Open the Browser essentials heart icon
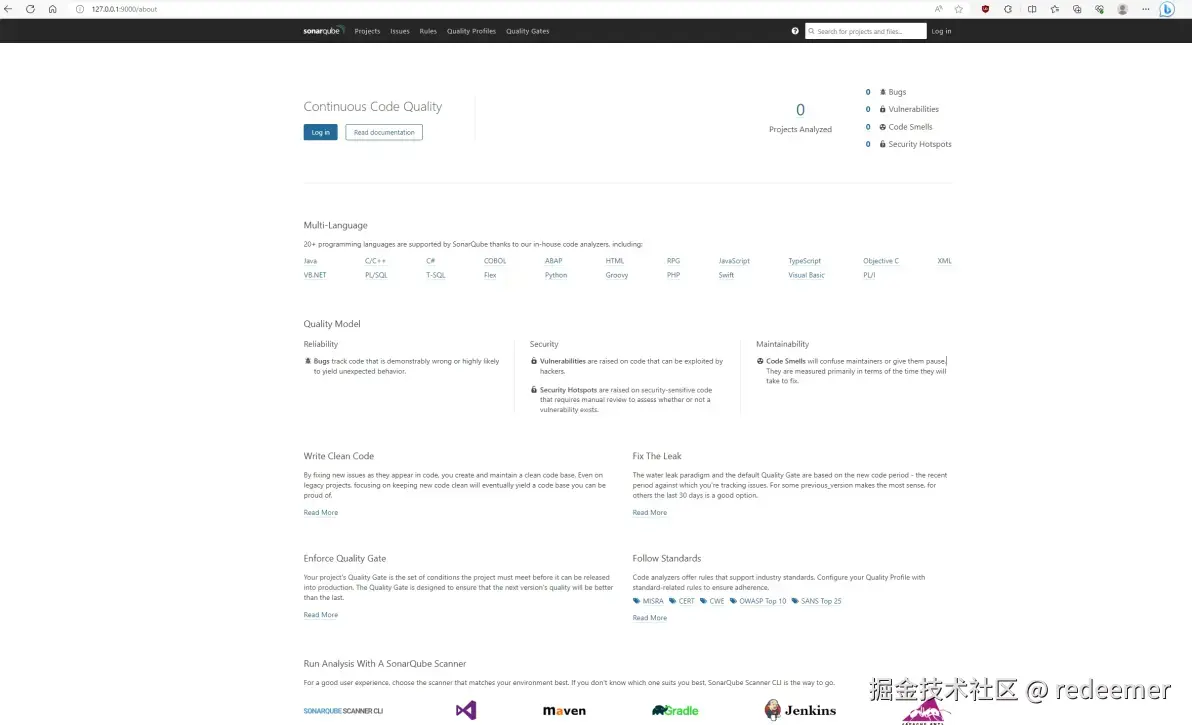 (x=1099, y=9)
